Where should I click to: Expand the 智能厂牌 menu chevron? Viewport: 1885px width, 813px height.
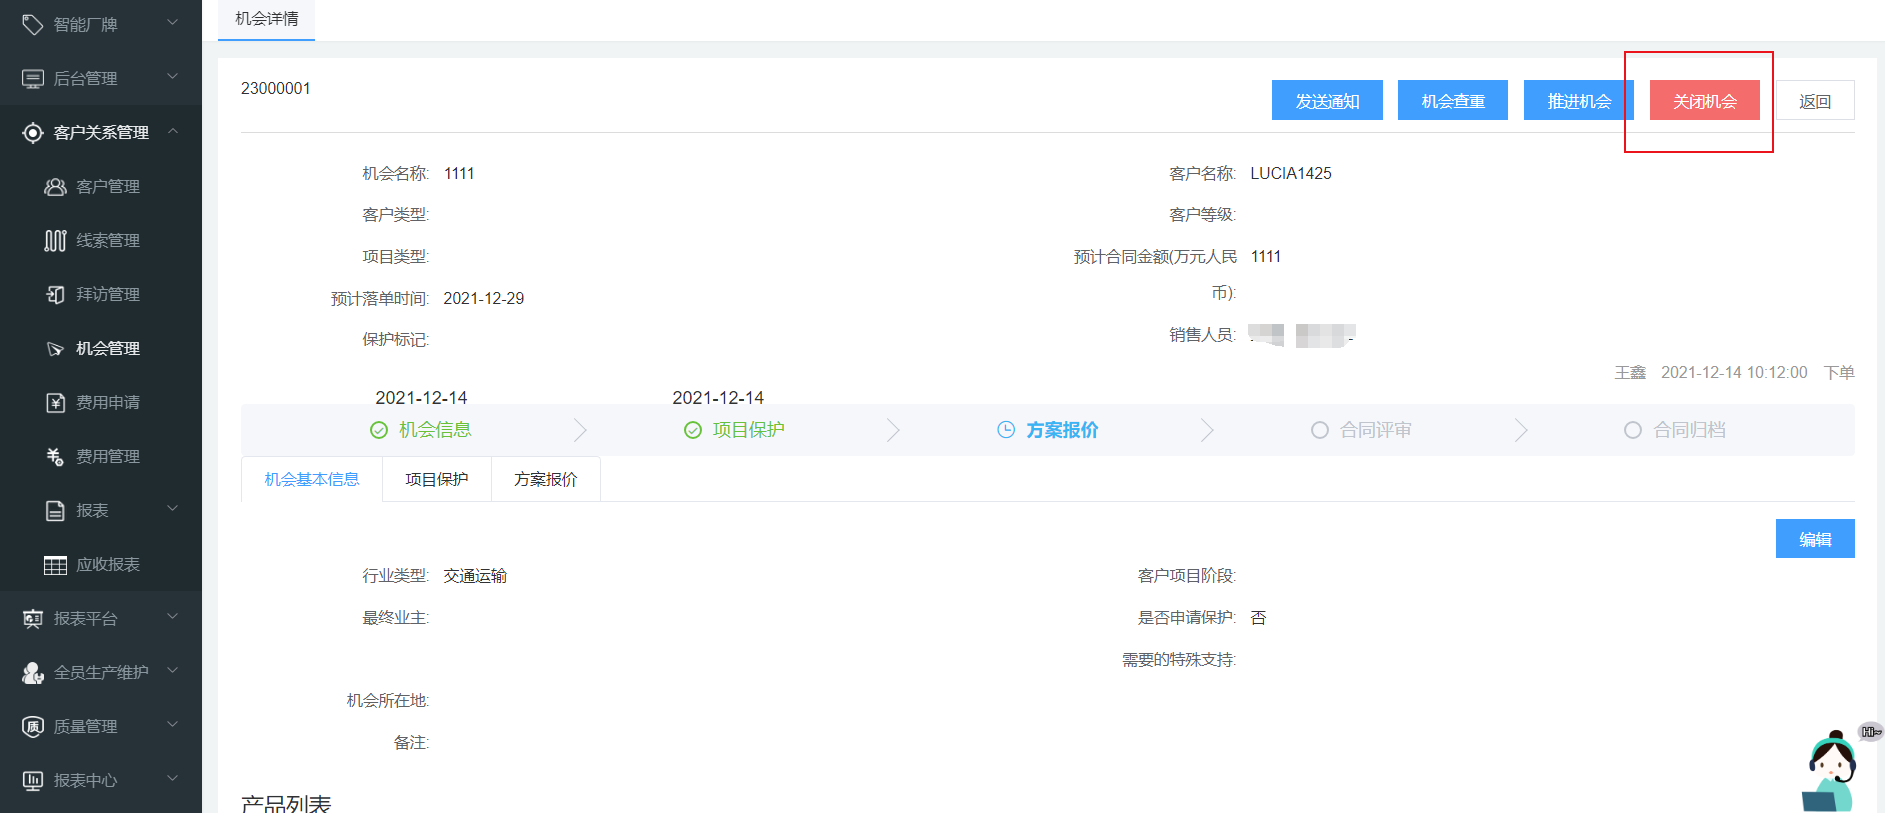click(x=172, y=23)
